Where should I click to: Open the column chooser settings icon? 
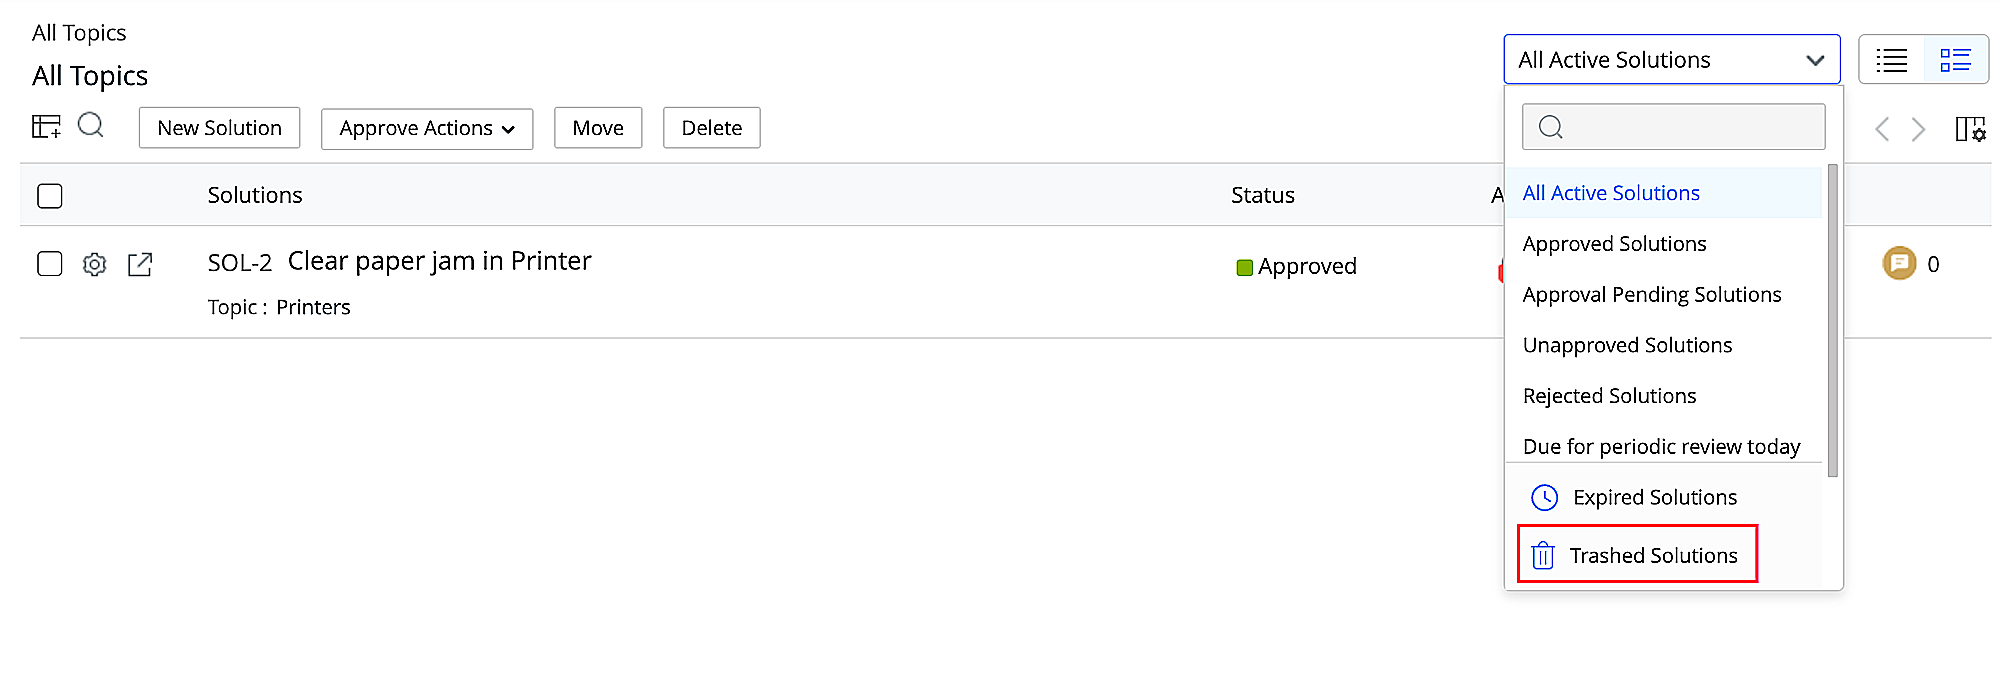(x=1970, y=129)
